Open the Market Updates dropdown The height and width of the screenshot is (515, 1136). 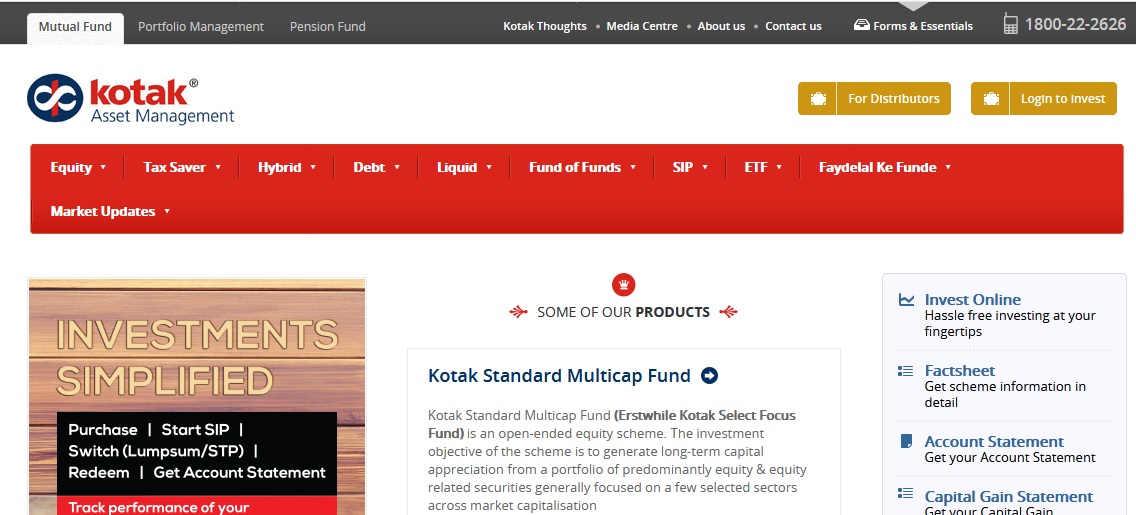110,211
